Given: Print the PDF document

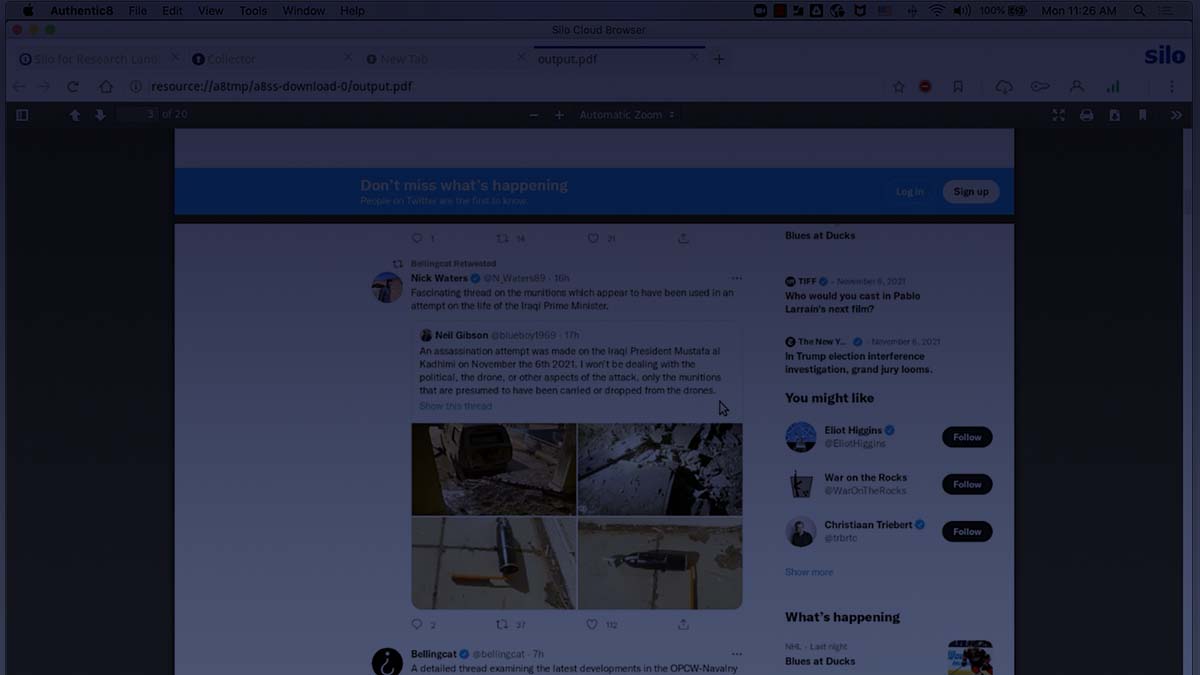Looking at the screenshot, I should (1087, 115).
